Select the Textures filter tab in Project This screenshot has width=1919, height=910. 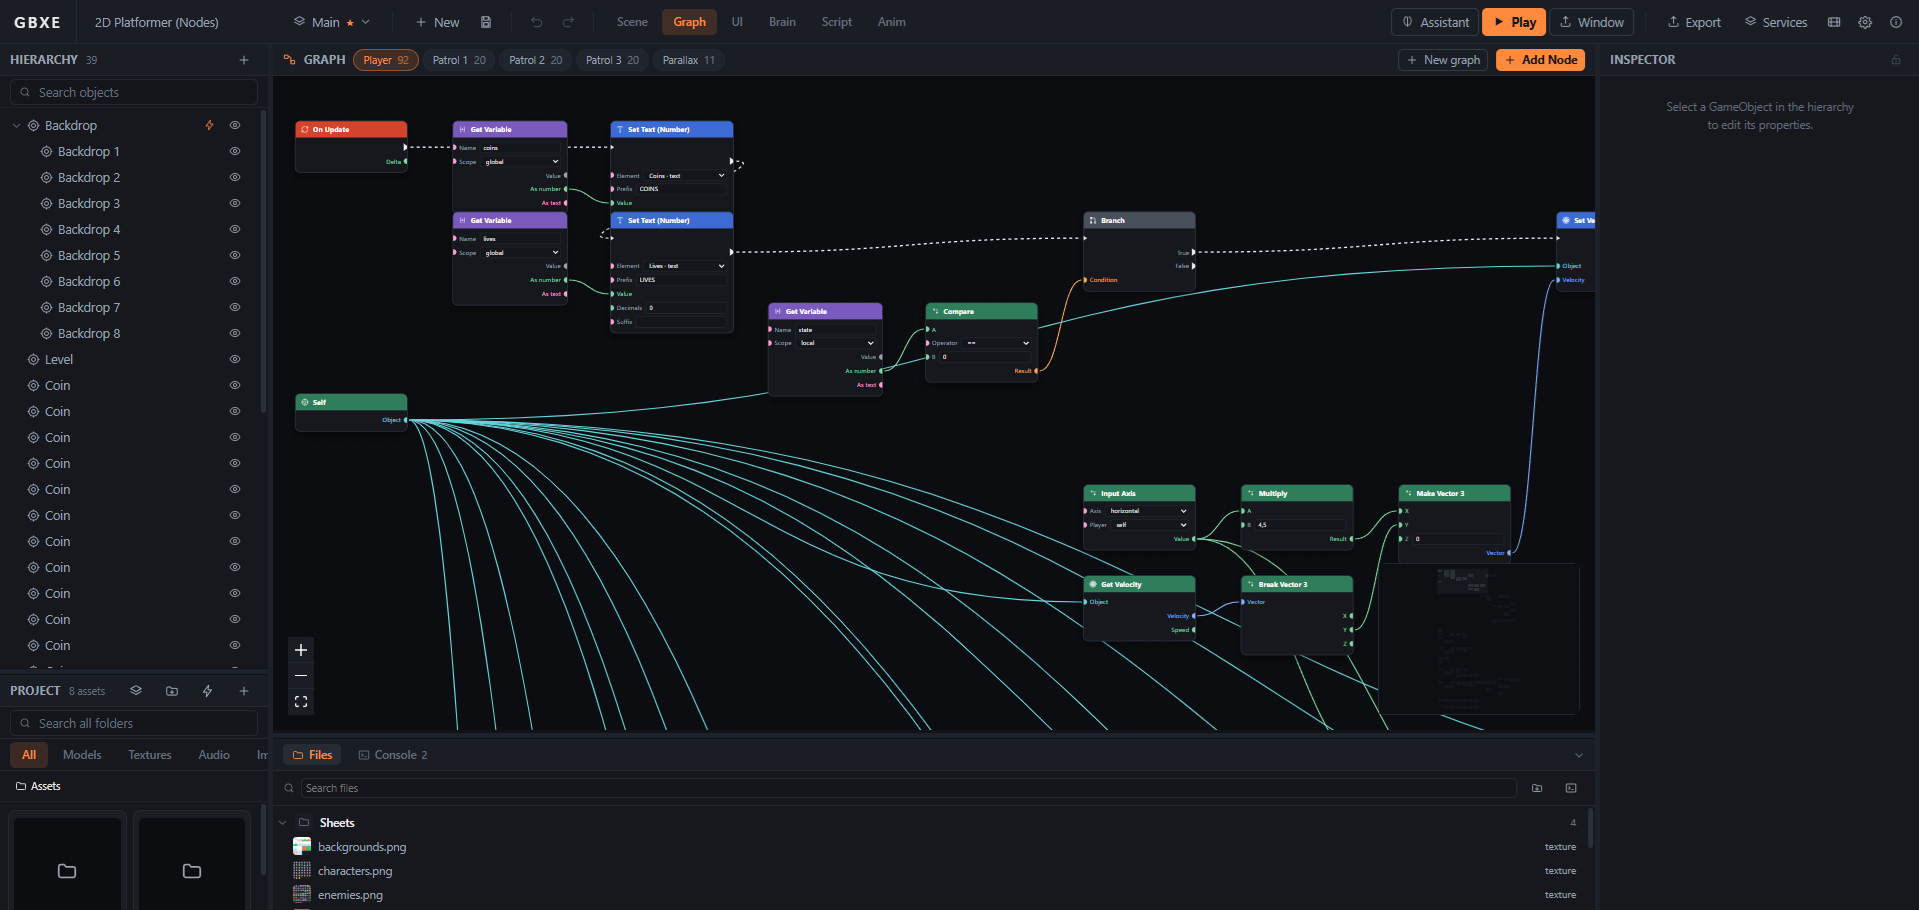150,755
